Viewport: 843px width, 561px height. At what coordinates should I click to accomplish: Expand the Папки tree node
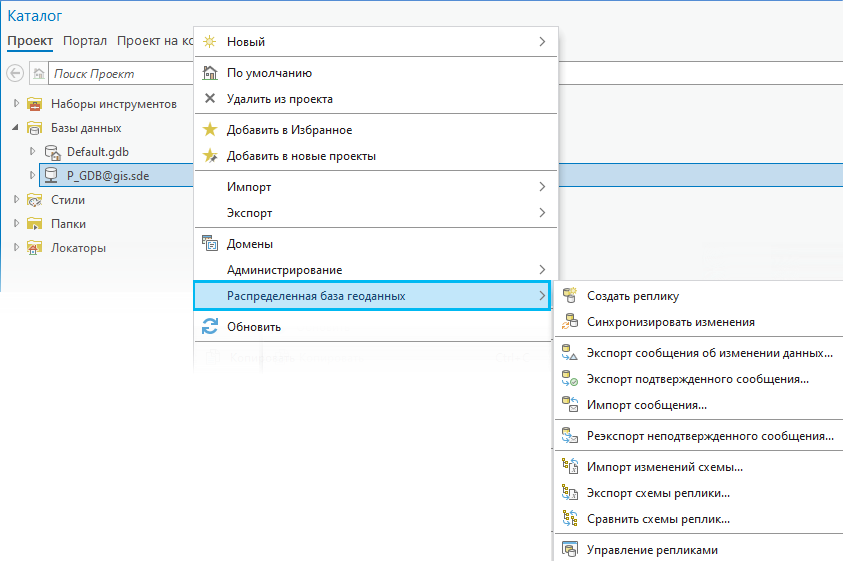click(16, 223)
